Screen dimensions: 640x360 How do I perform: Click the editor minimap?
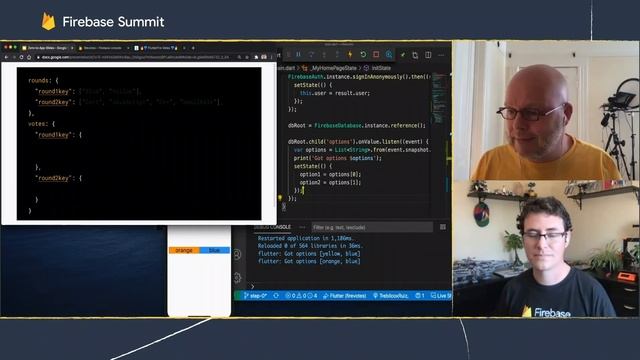pos(439,98)
